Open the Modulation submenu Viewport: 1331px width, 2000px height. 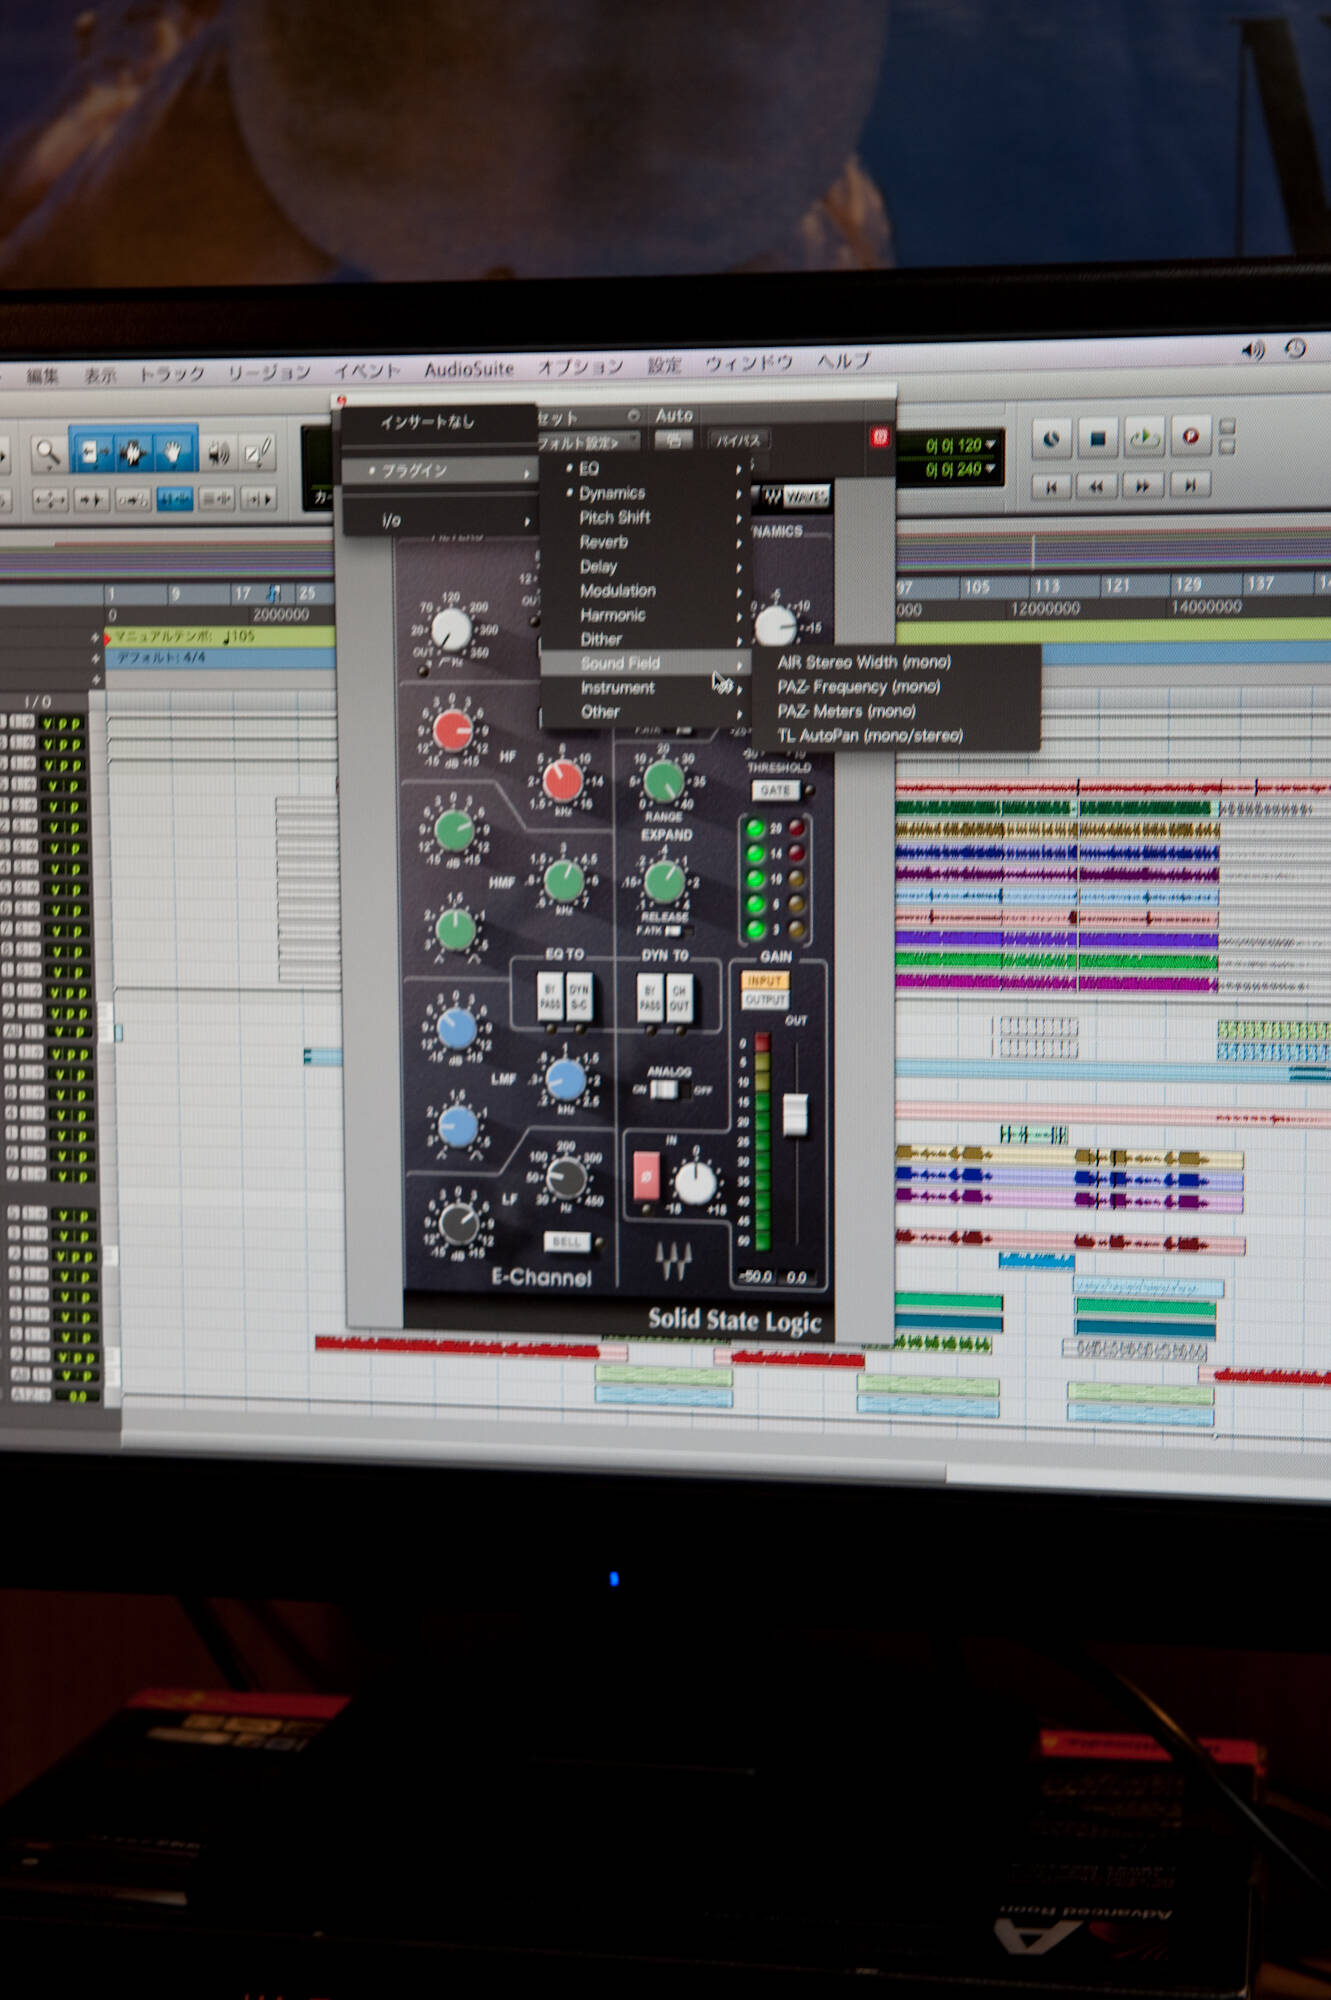[645, 590]
